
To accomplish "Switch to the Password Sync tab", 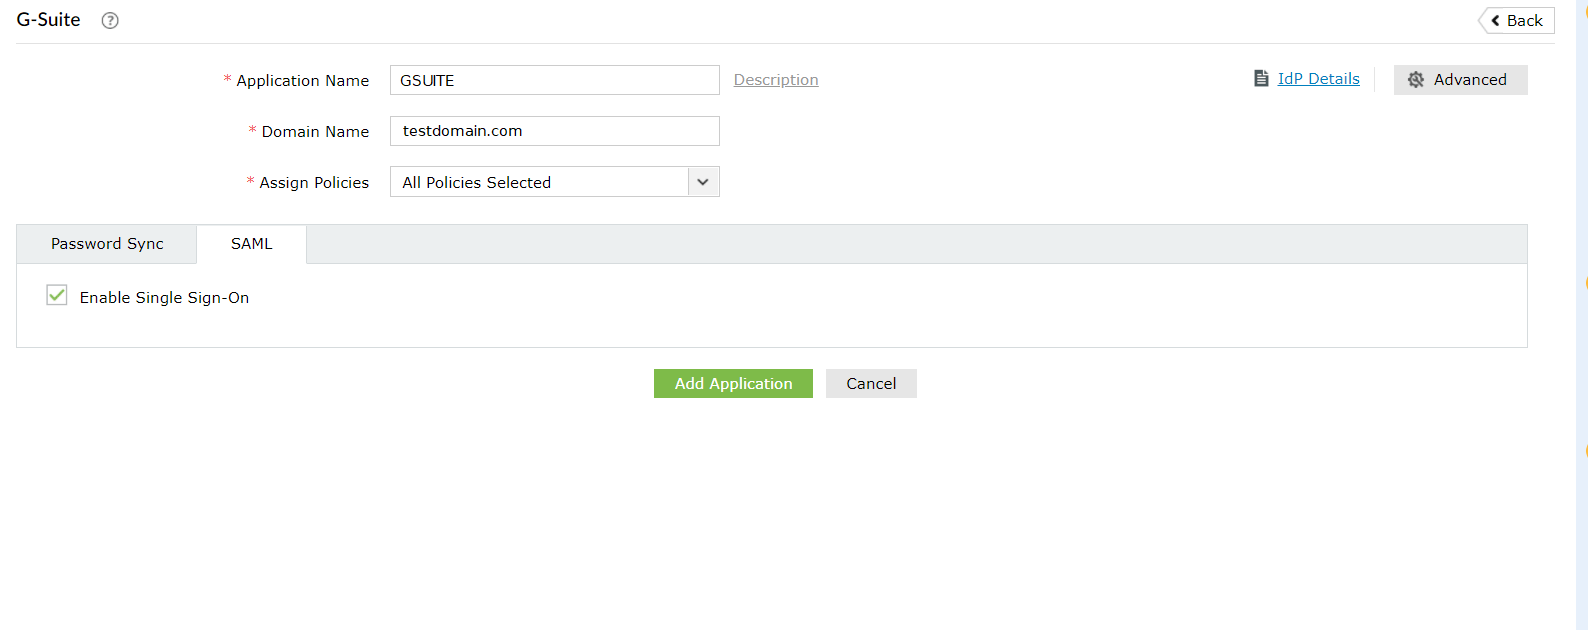I will 107,244.
